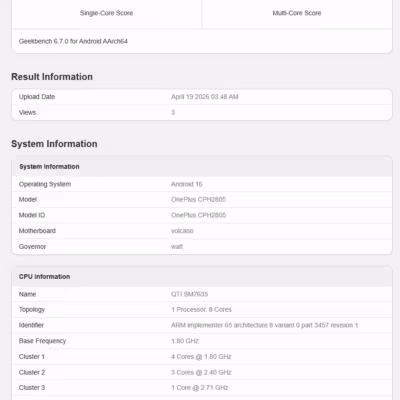This screenshot has width=400, height=400.
Task: Click the Views count value
Action: click(173, 113)
